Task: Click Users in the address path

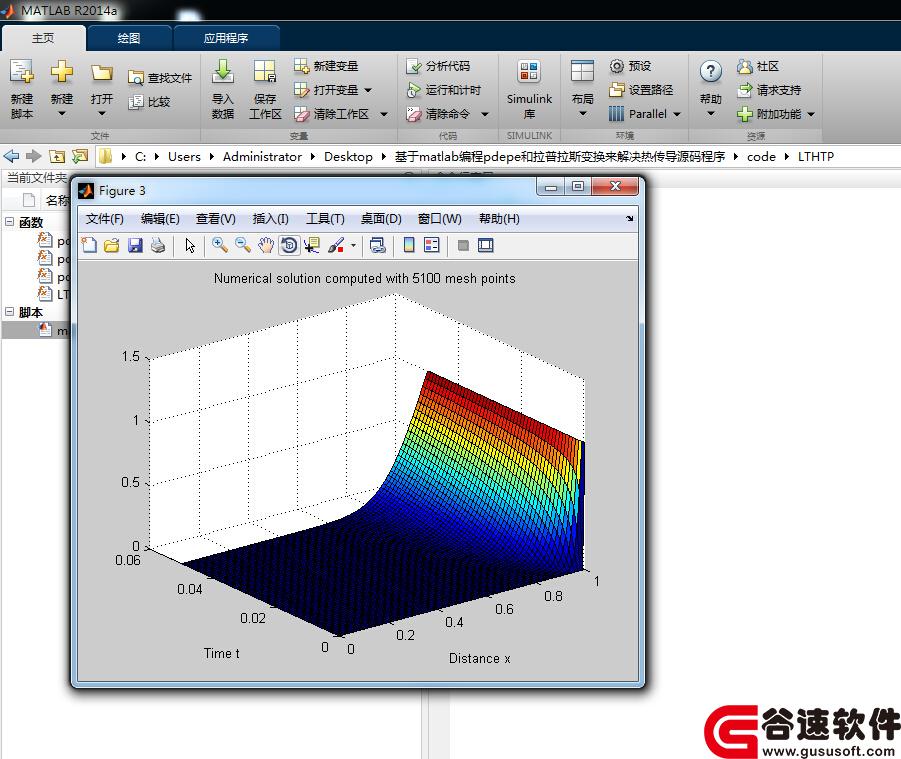Action: coord(184,156)
